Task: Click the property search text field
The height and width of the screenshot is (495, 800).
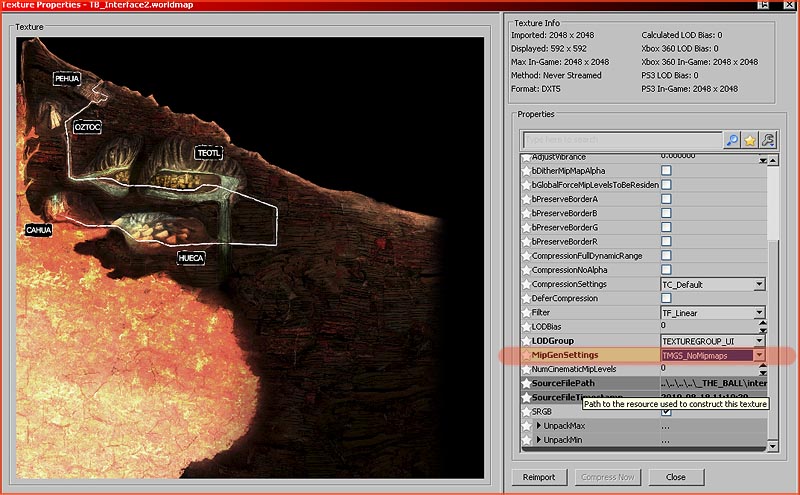Action: [x=622, y=140]
